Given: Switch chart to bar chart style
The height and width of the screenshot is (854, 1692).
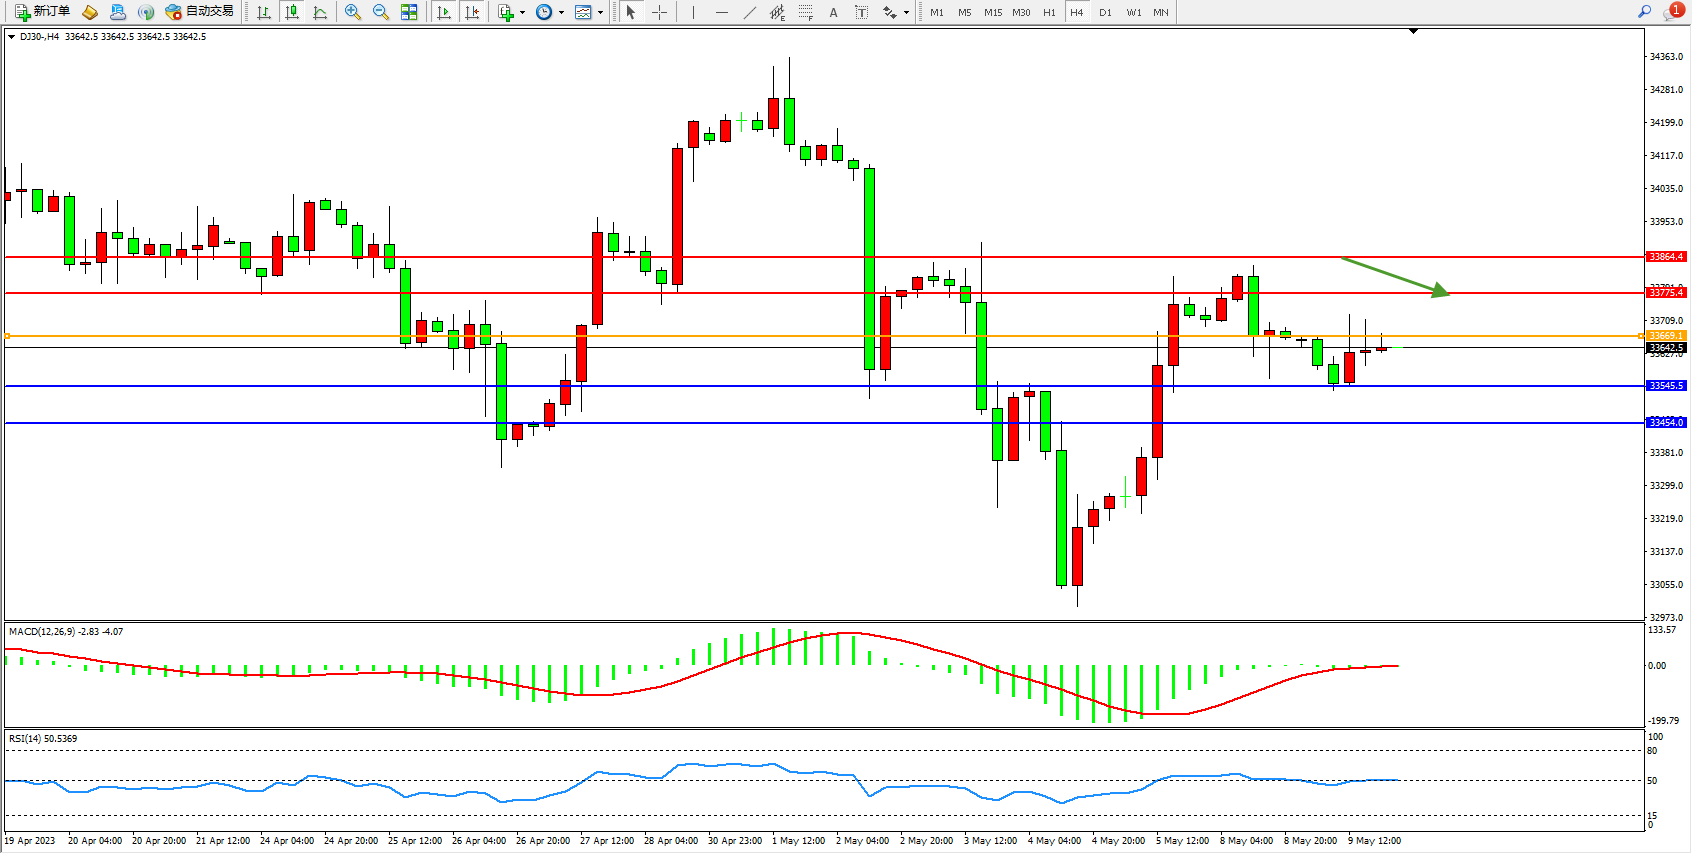Looking at the screenshot, I should pos(264,12).
